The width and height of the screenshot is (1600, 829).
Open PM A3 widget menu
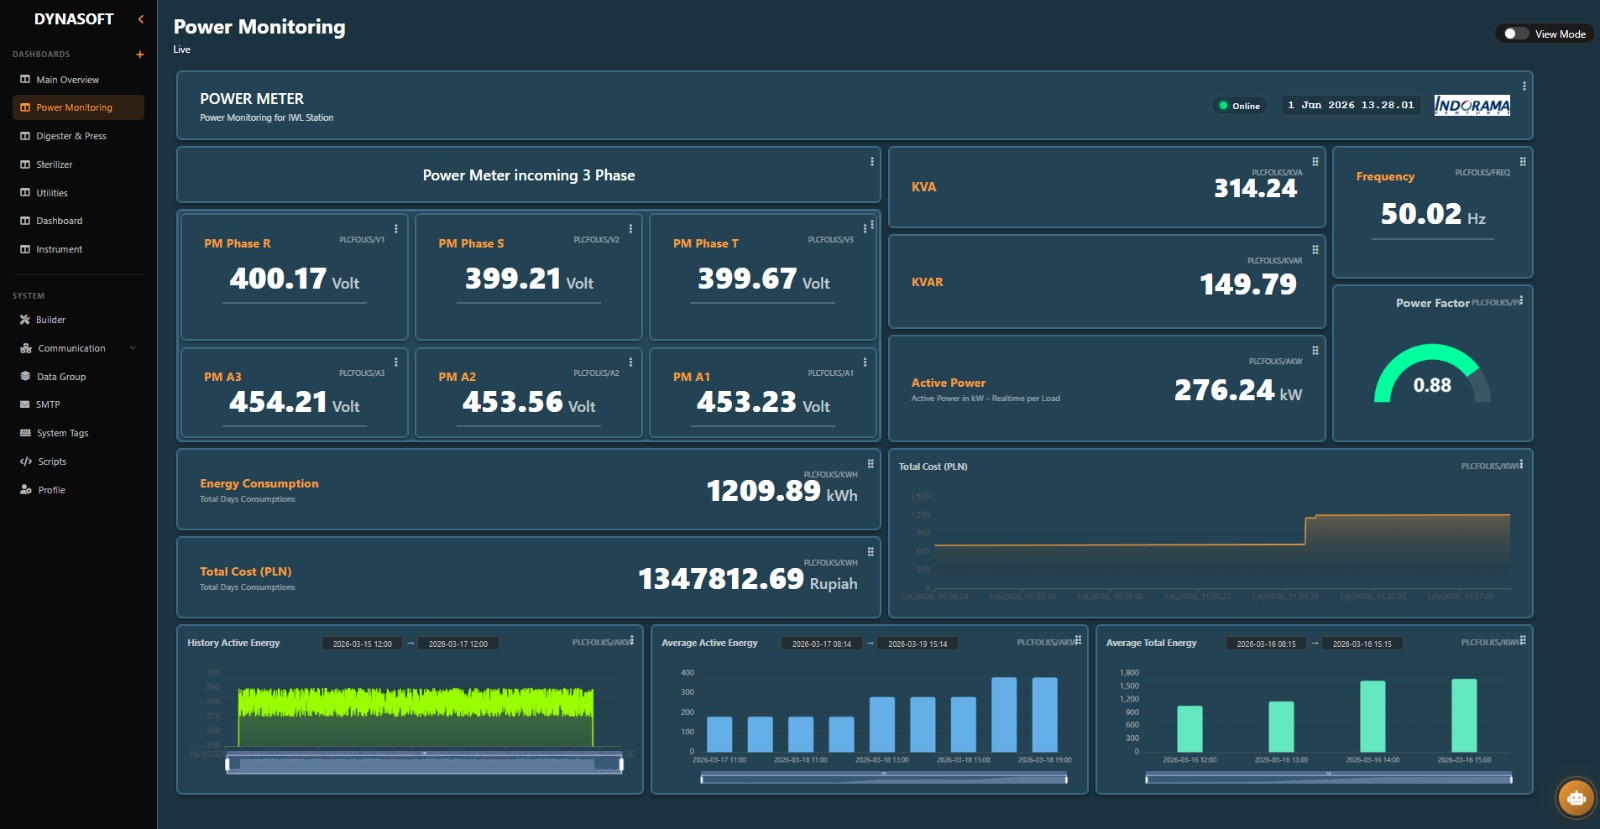point(396,362)
